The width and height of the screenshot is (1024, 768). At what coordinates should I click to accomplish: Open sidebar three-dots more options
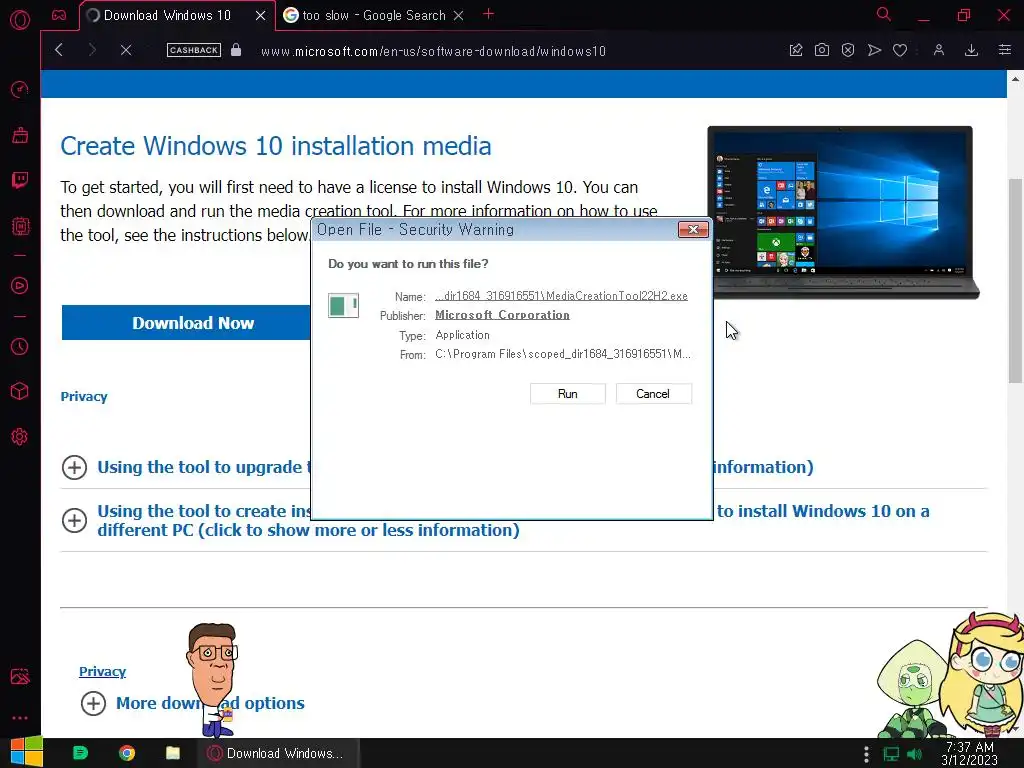point(20,718)
